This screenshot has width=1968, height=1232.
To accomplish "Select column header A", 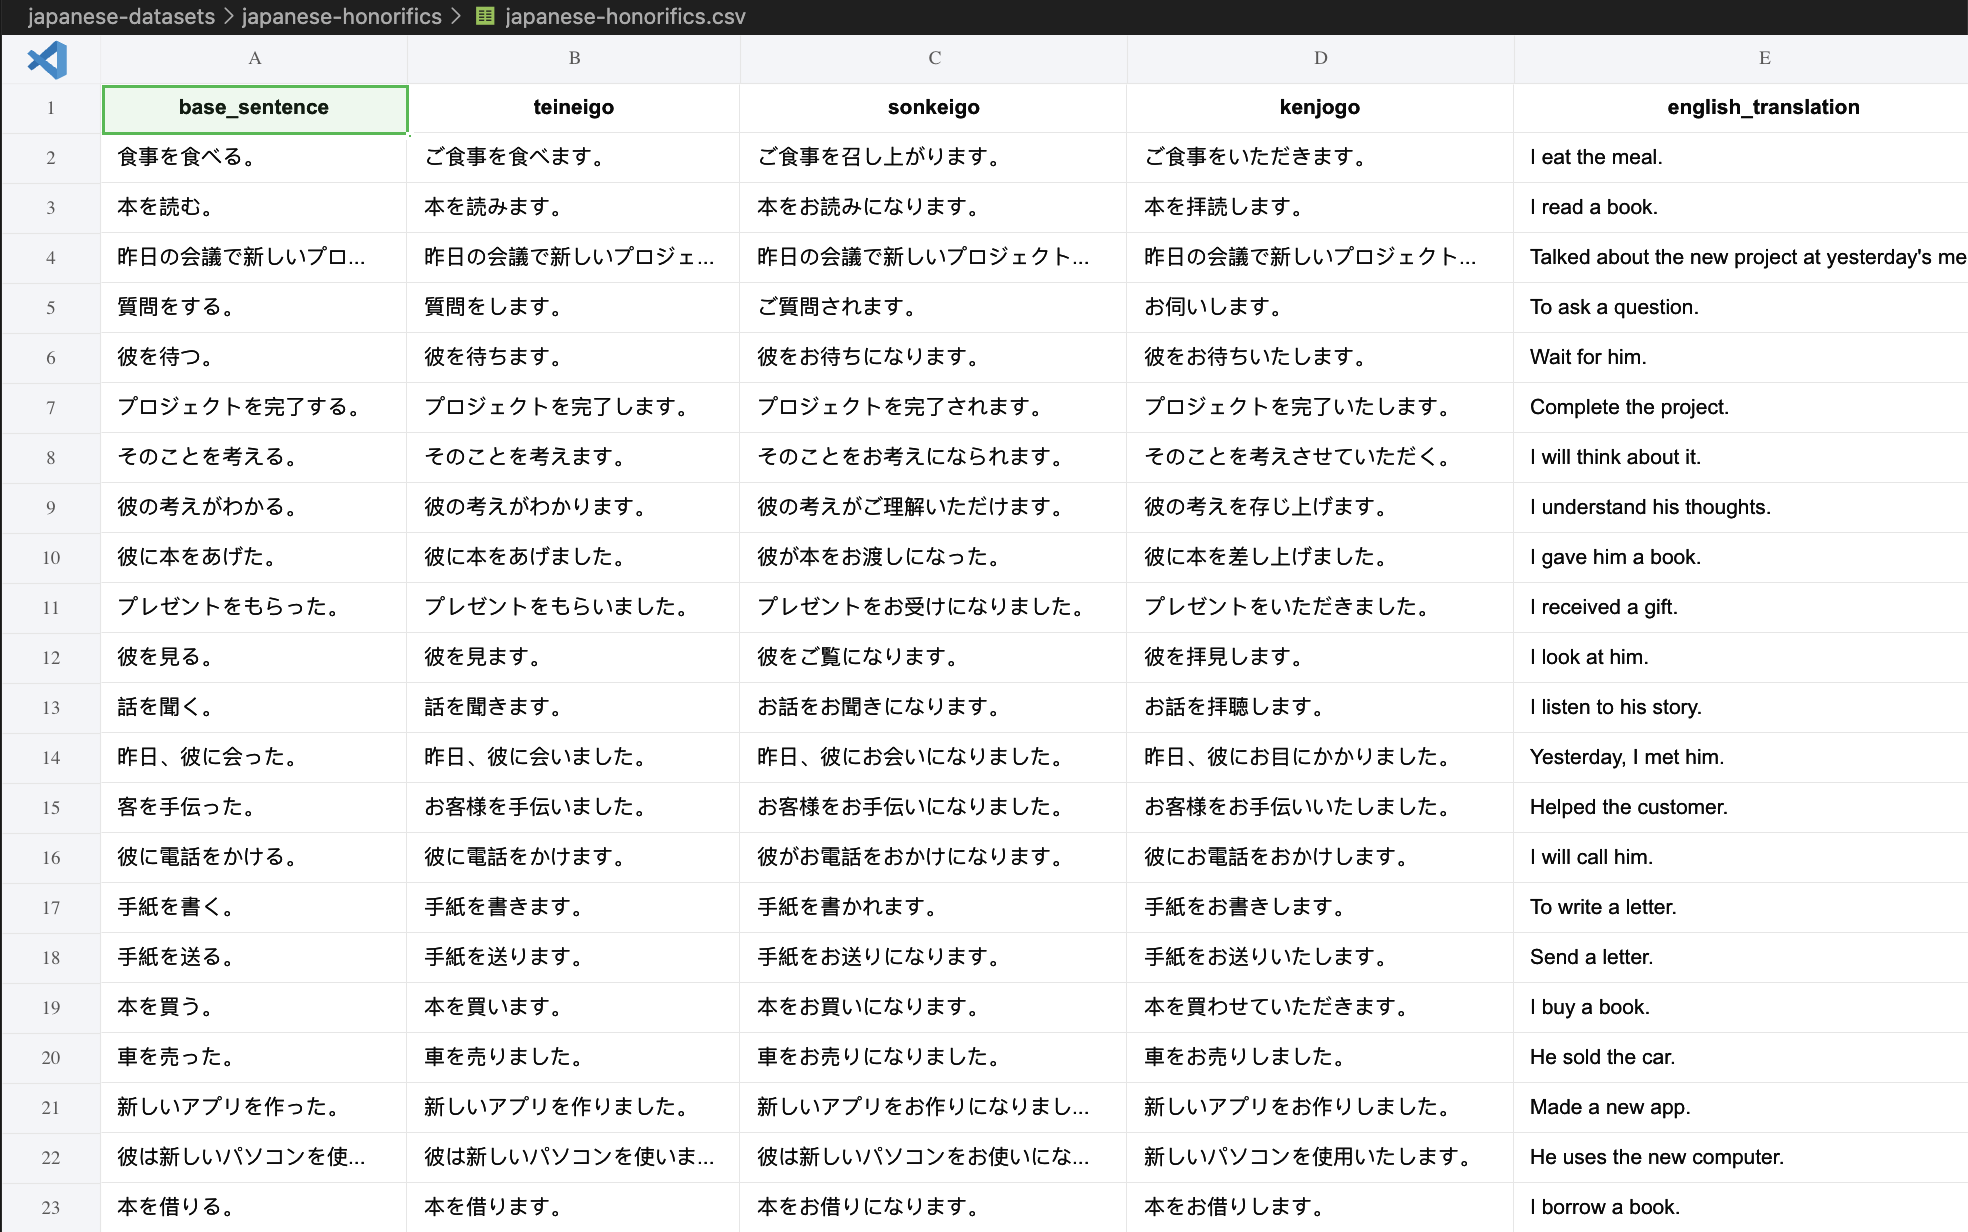I will click(254, 58).
